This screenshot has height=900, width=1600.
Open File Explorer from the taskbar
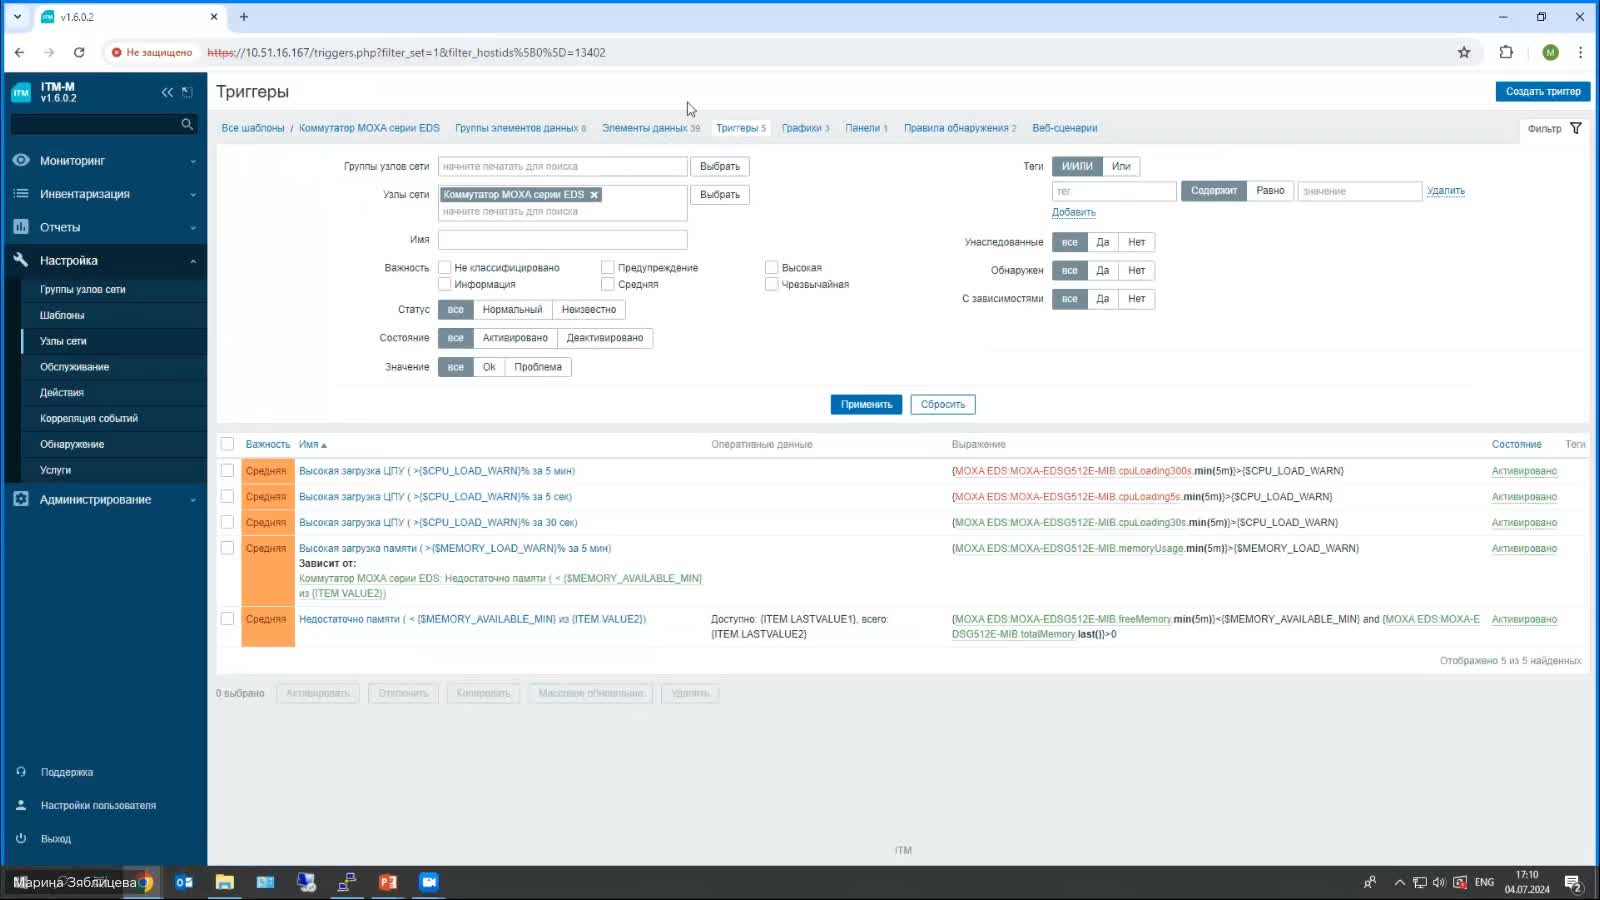(225, 882)
